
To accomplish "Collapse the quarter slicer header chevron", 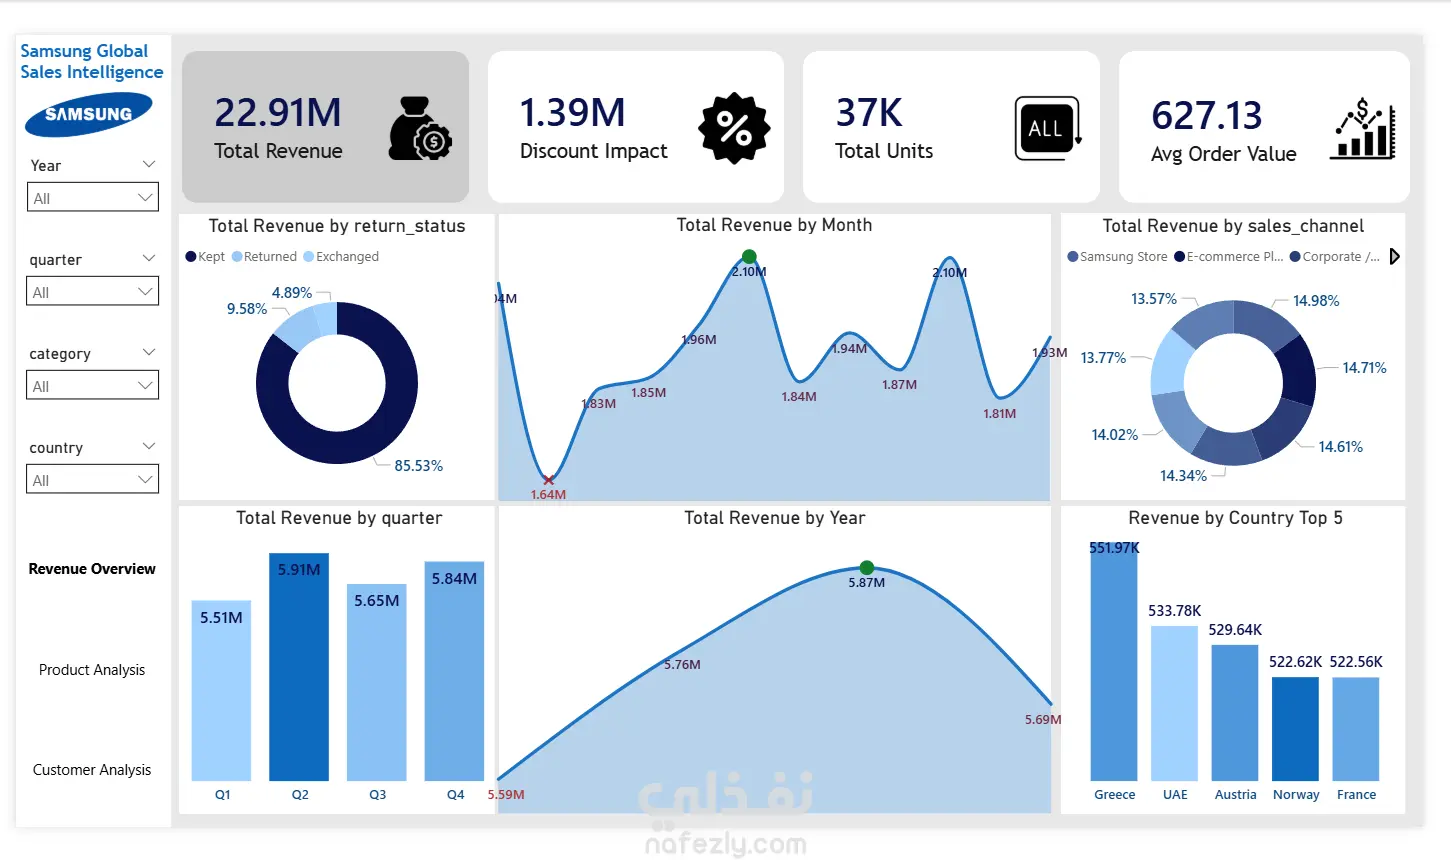I will tap(149, 258).
